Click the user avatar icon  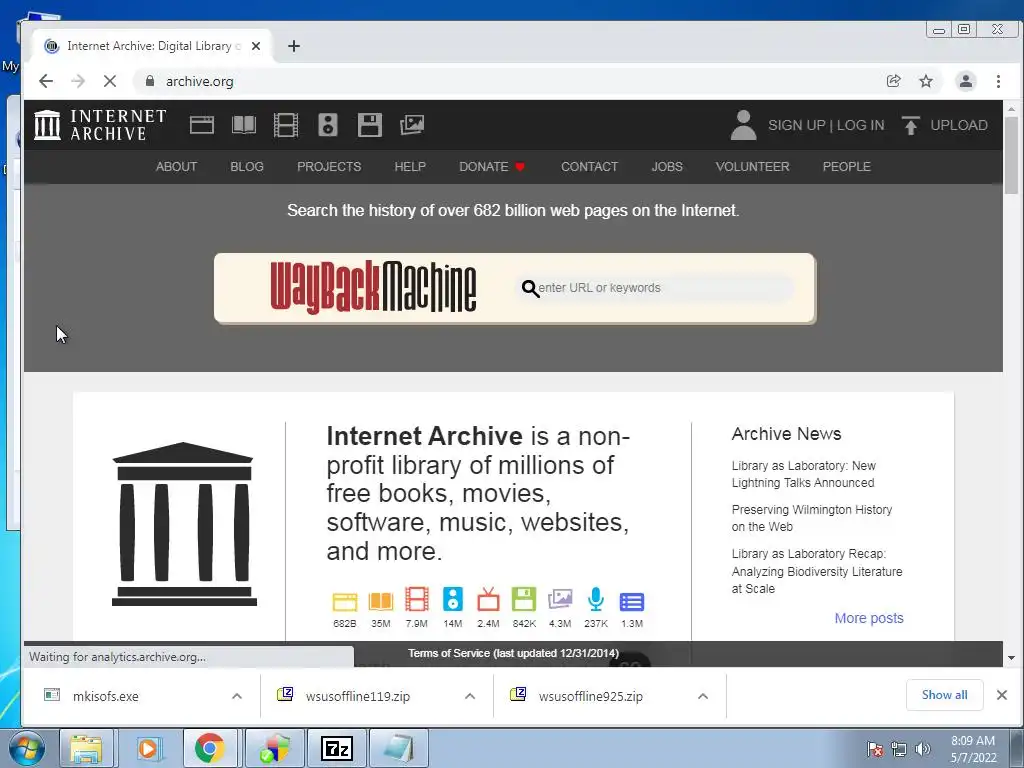point(743,125)
